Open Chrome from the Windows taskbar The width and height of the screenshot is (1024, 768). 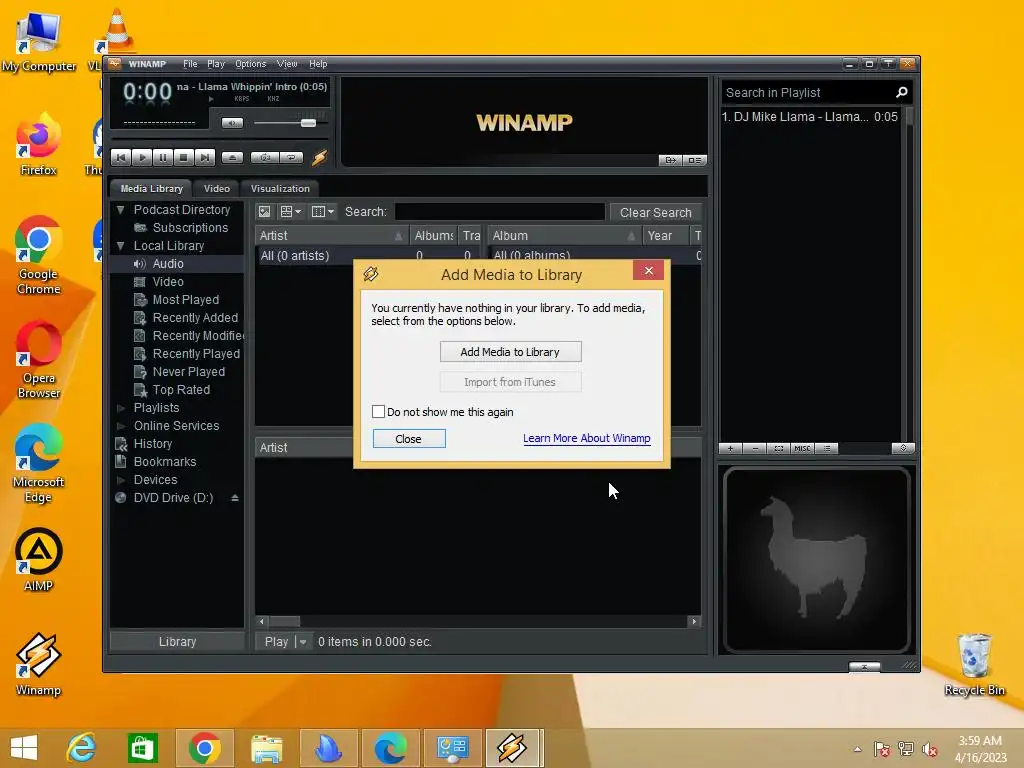pyautogui.click(x=204, y=748)
